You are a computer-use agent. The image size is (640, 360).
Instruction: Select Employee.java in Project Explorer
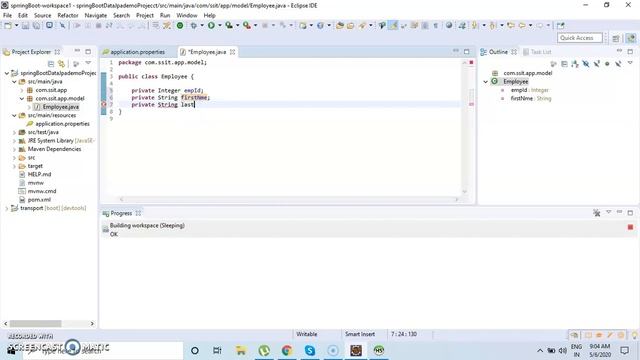[x=60, y=107]
